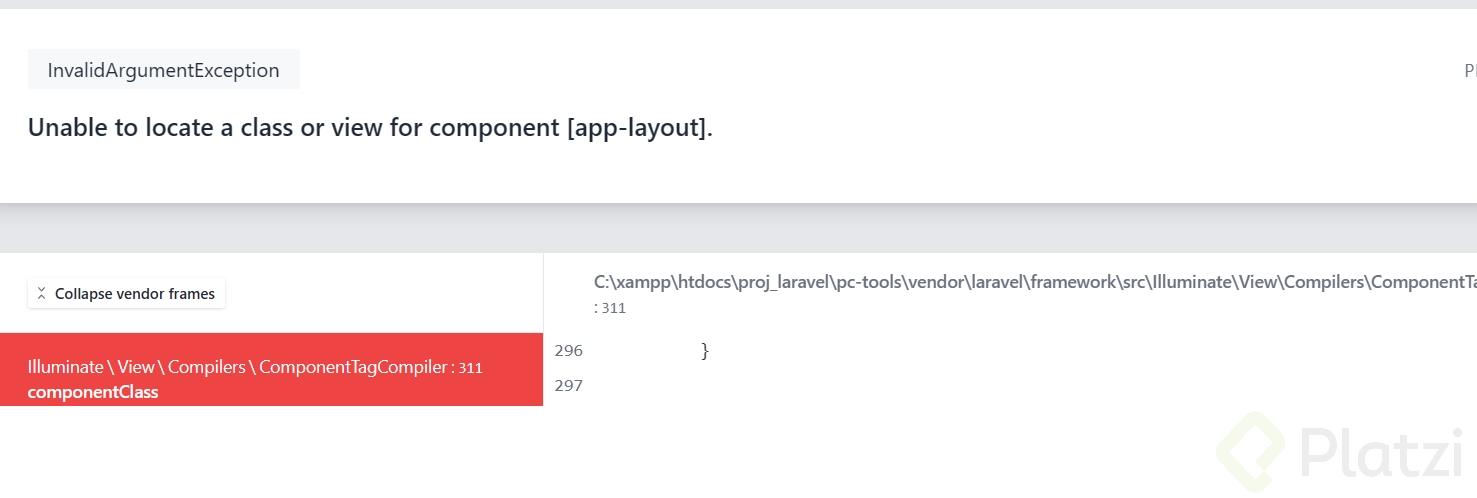This screenshot has width=1477, height=498.
Task: Click the ': 311' under the file path
Action: pyautogui.click(x=610, y=308)
